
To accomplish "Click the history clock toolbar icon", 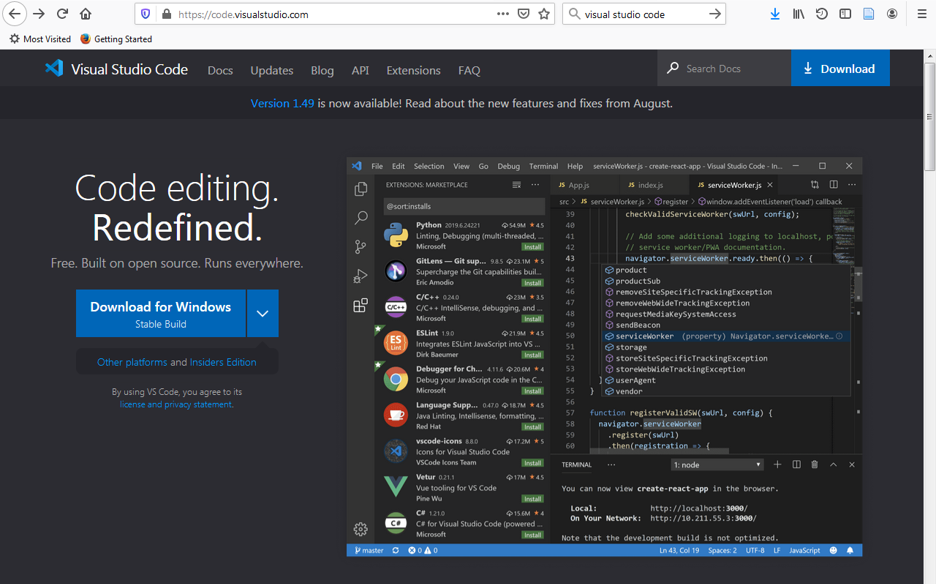I will 822,14.
